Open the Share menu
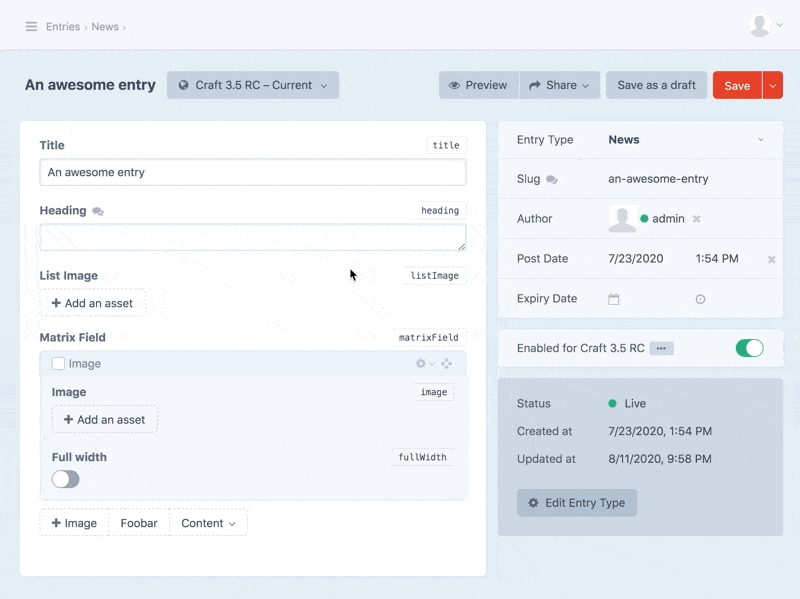The height and width of the screenshot is (599, 800). [560, 85]
